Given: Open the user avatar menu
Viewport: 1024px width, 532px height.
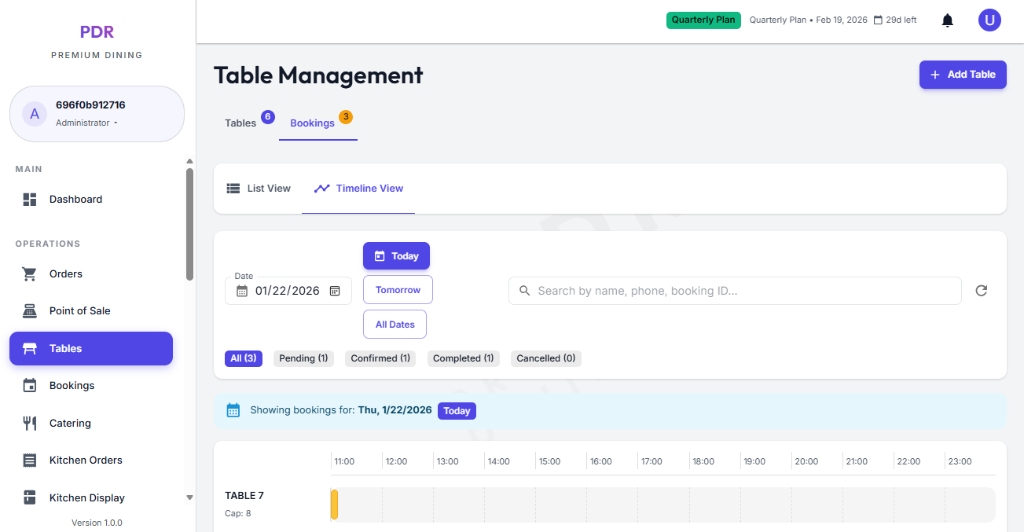Looking at the screenshot, I should [x=989, y=20].
